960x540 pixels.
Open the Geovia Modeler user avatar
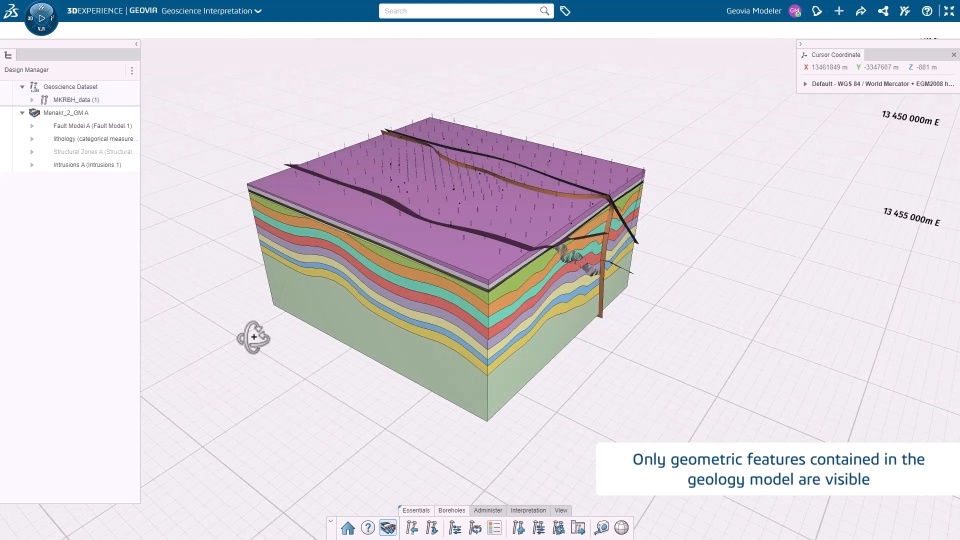point(795,11)
